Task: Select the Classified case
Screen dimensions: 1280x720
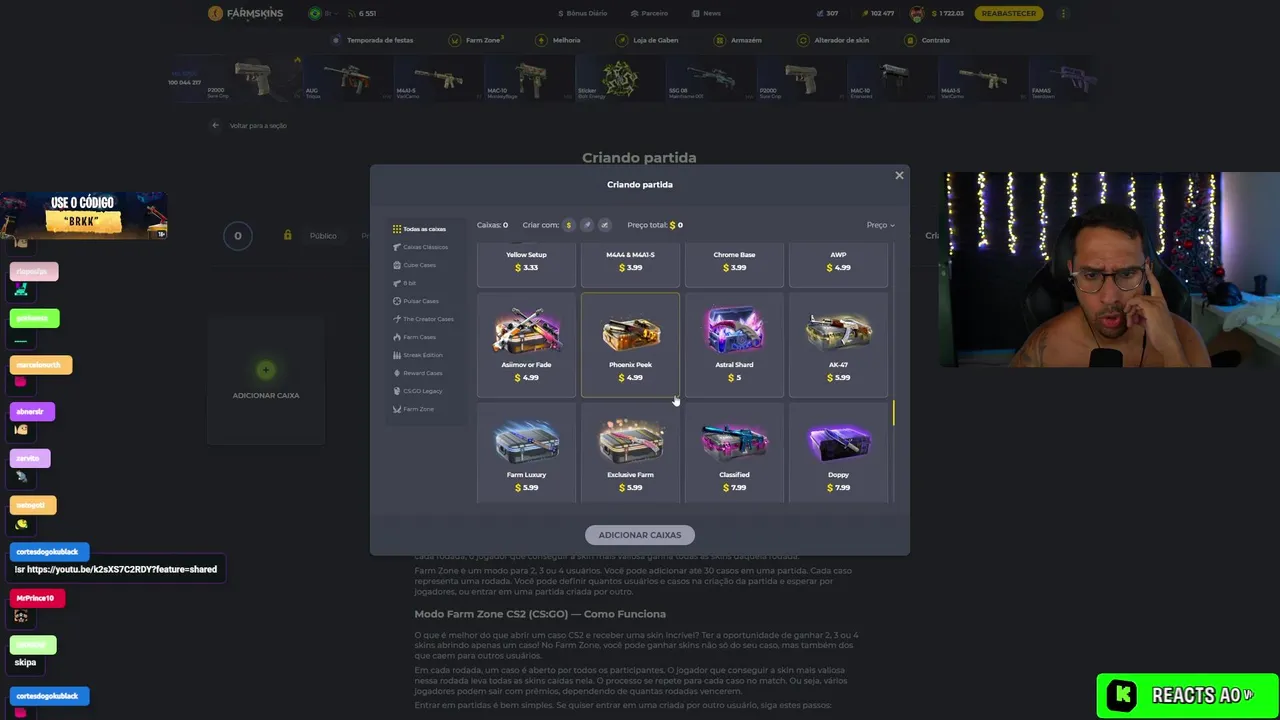Action: (734, 453)
